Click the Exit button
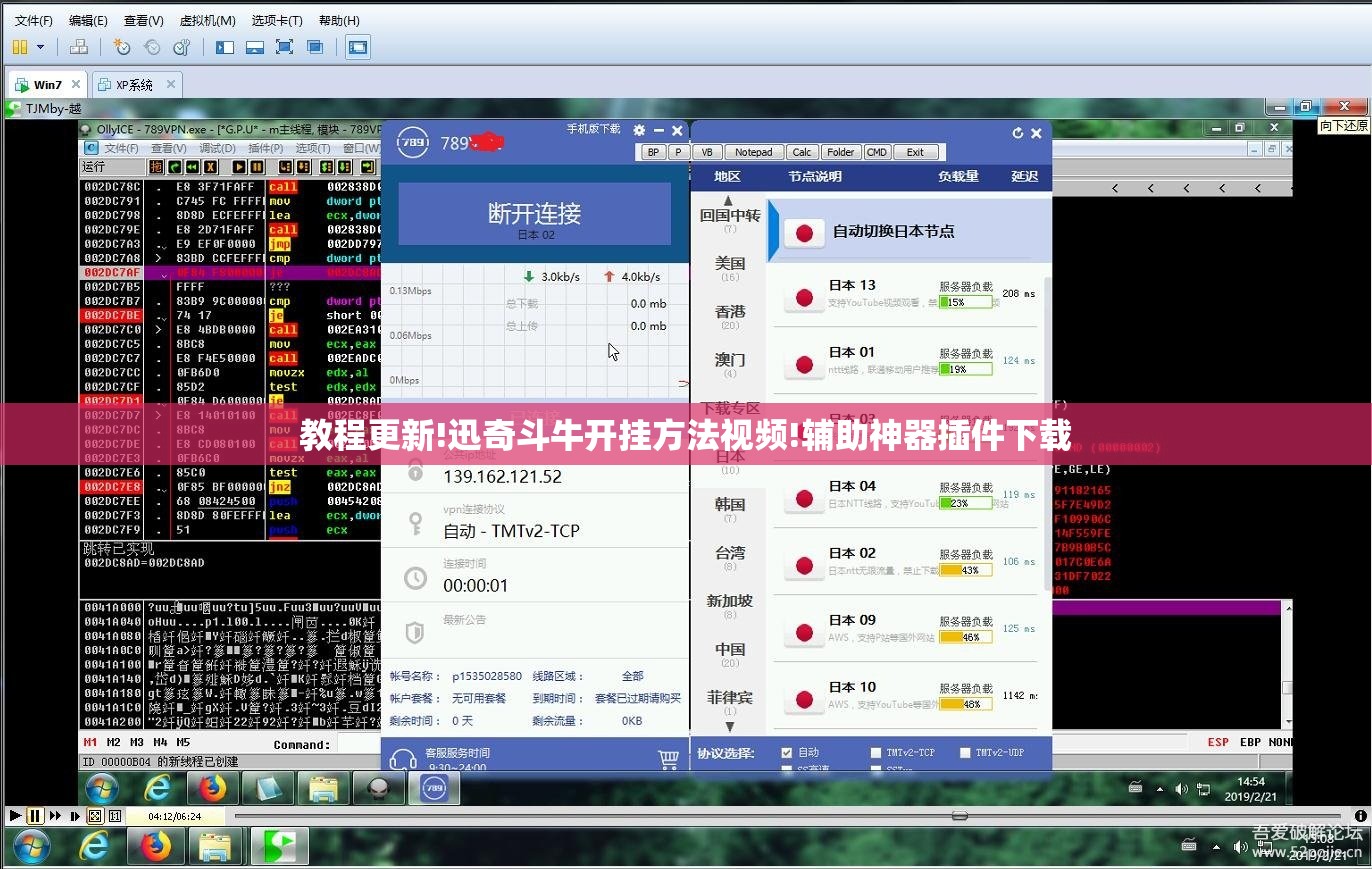Image resolution: width=1372 pixels, height=869 pixels. pos(916,152)
